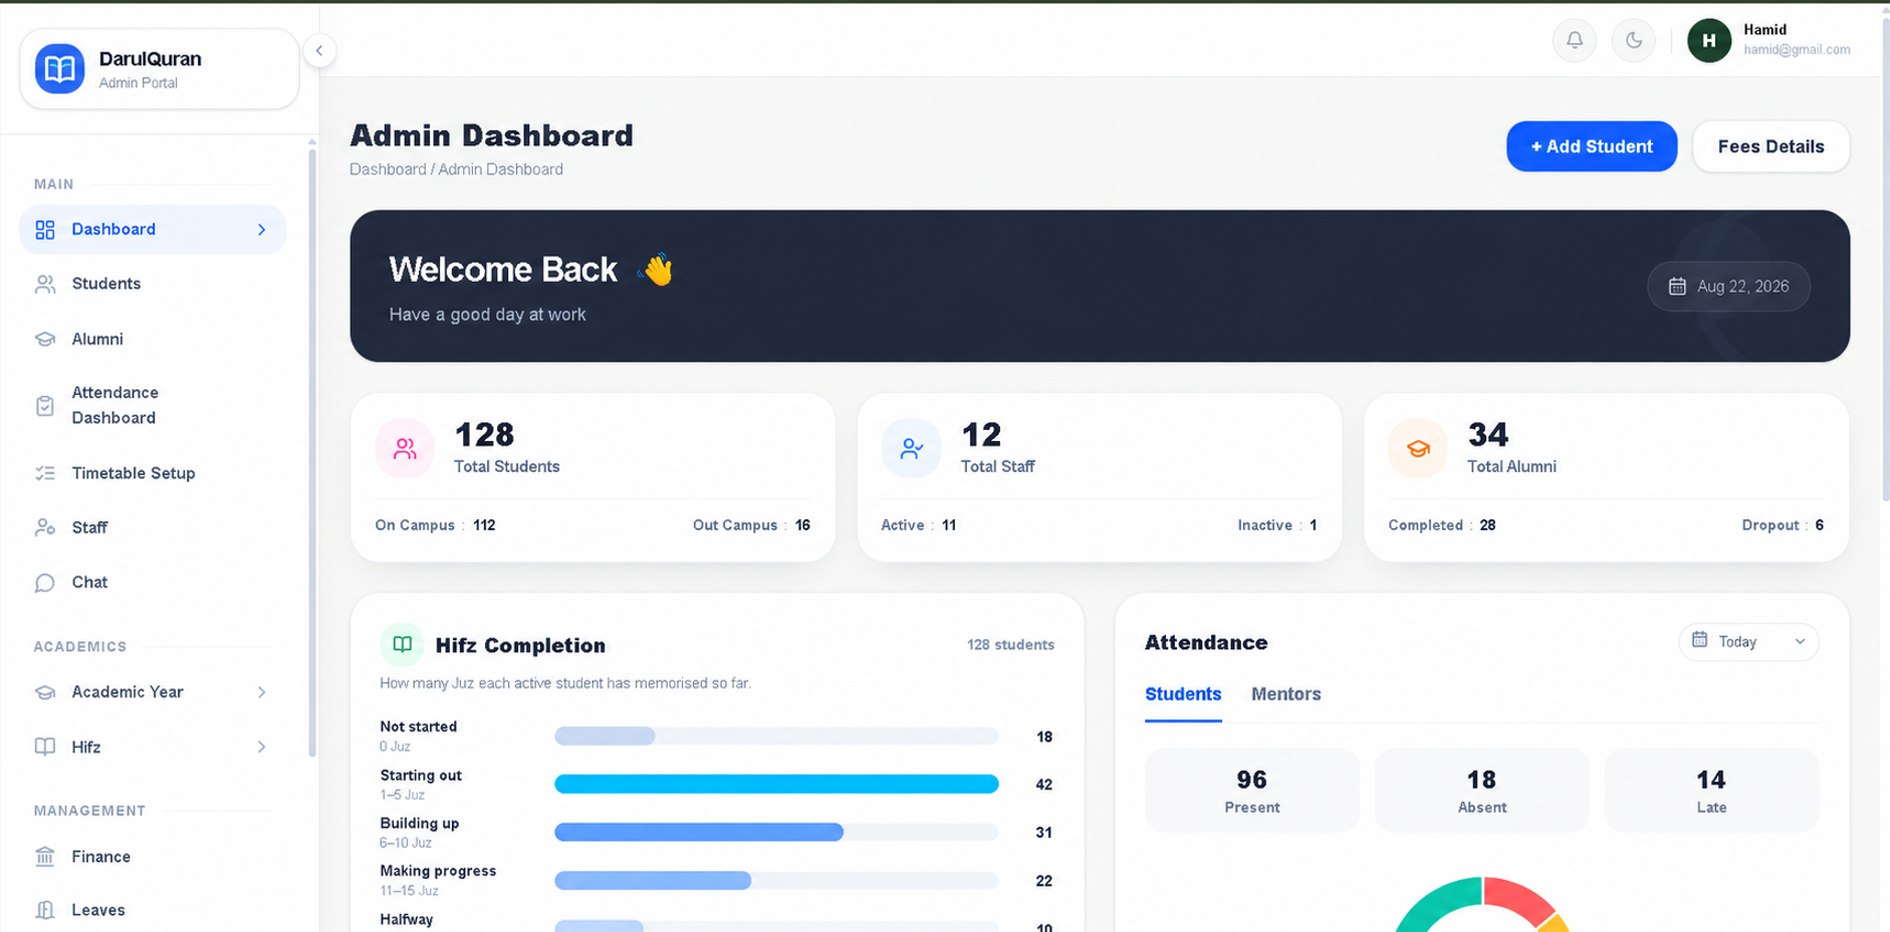Click the waving hand emoji
The width and height of the screenshot is (1890, 932).
click(x=656, y=269)
